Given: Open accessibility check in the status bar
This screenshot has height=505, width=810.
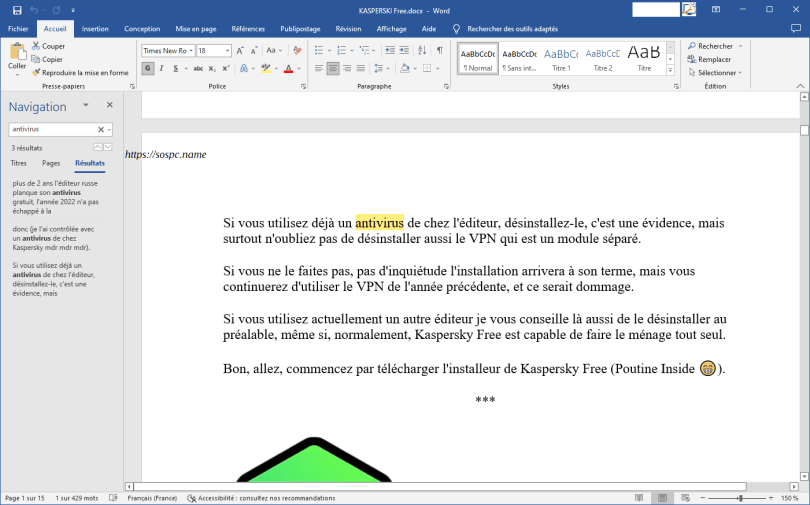Looking at the screenshot, I should (261, 498).
